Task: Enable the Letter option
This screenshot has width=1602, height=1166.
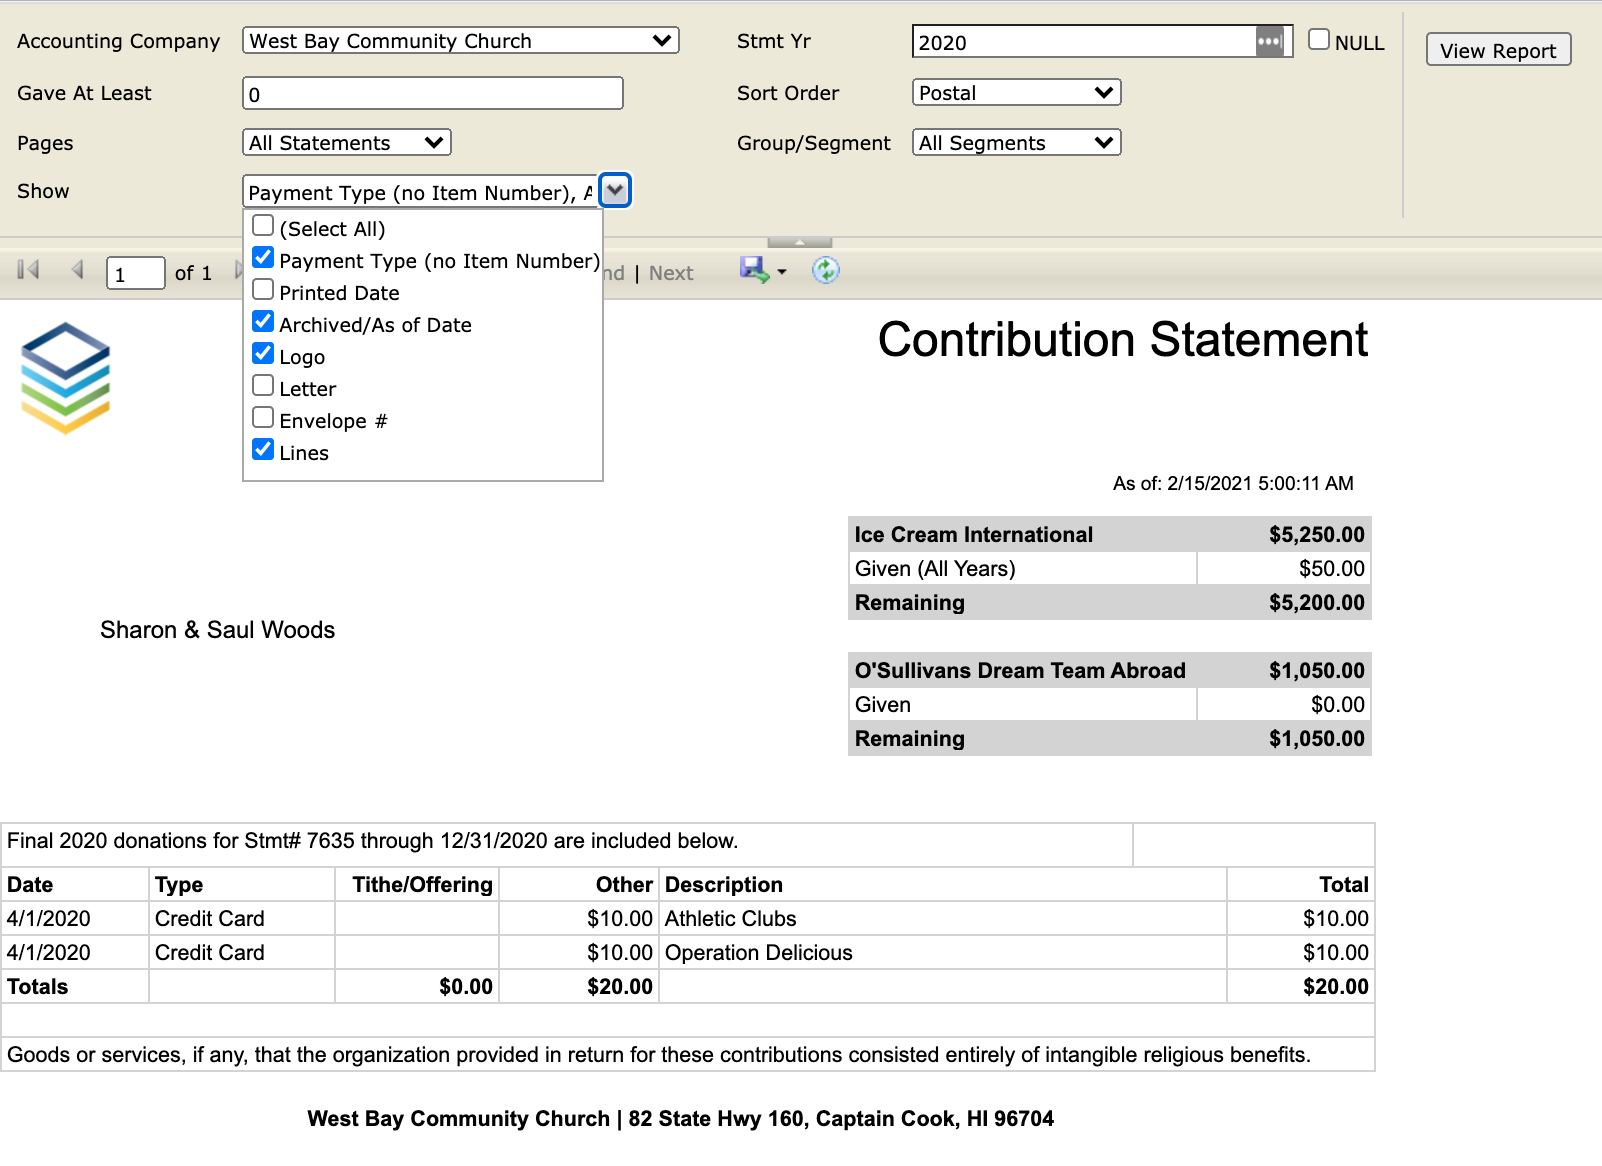Action: coord(263,386)
